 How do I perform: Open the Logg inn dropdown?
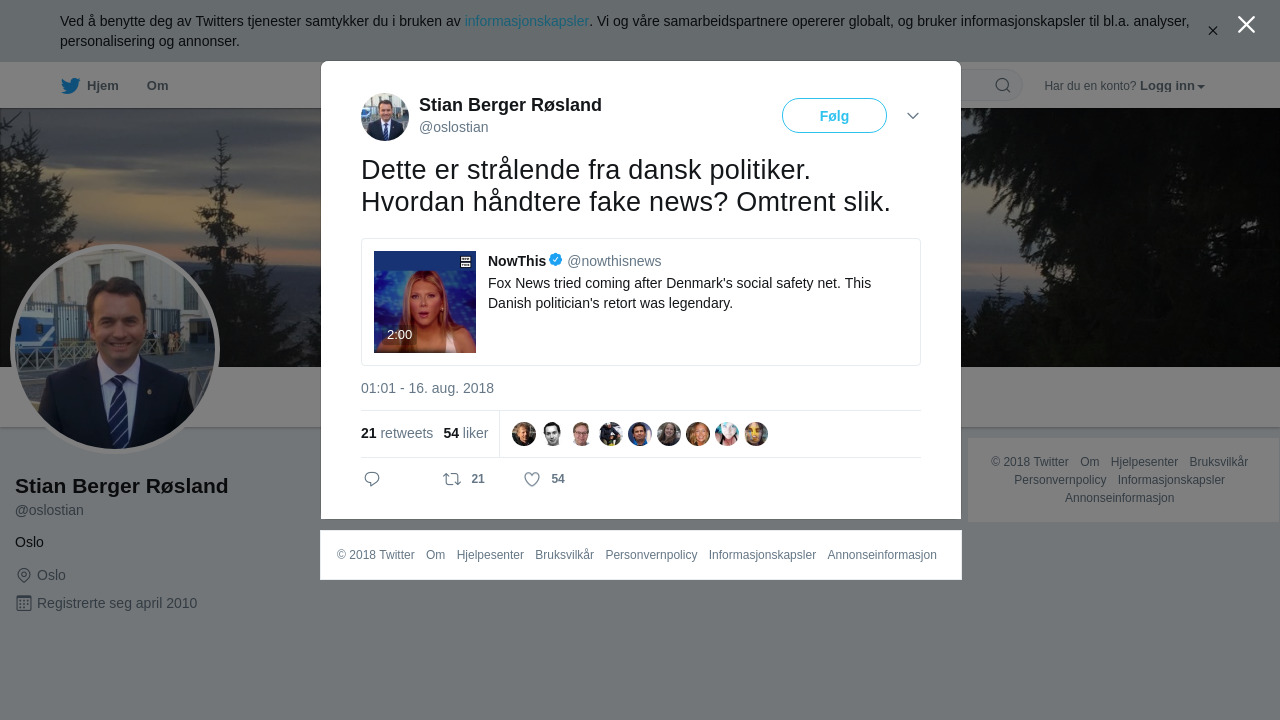click(x=1172, y=86)
